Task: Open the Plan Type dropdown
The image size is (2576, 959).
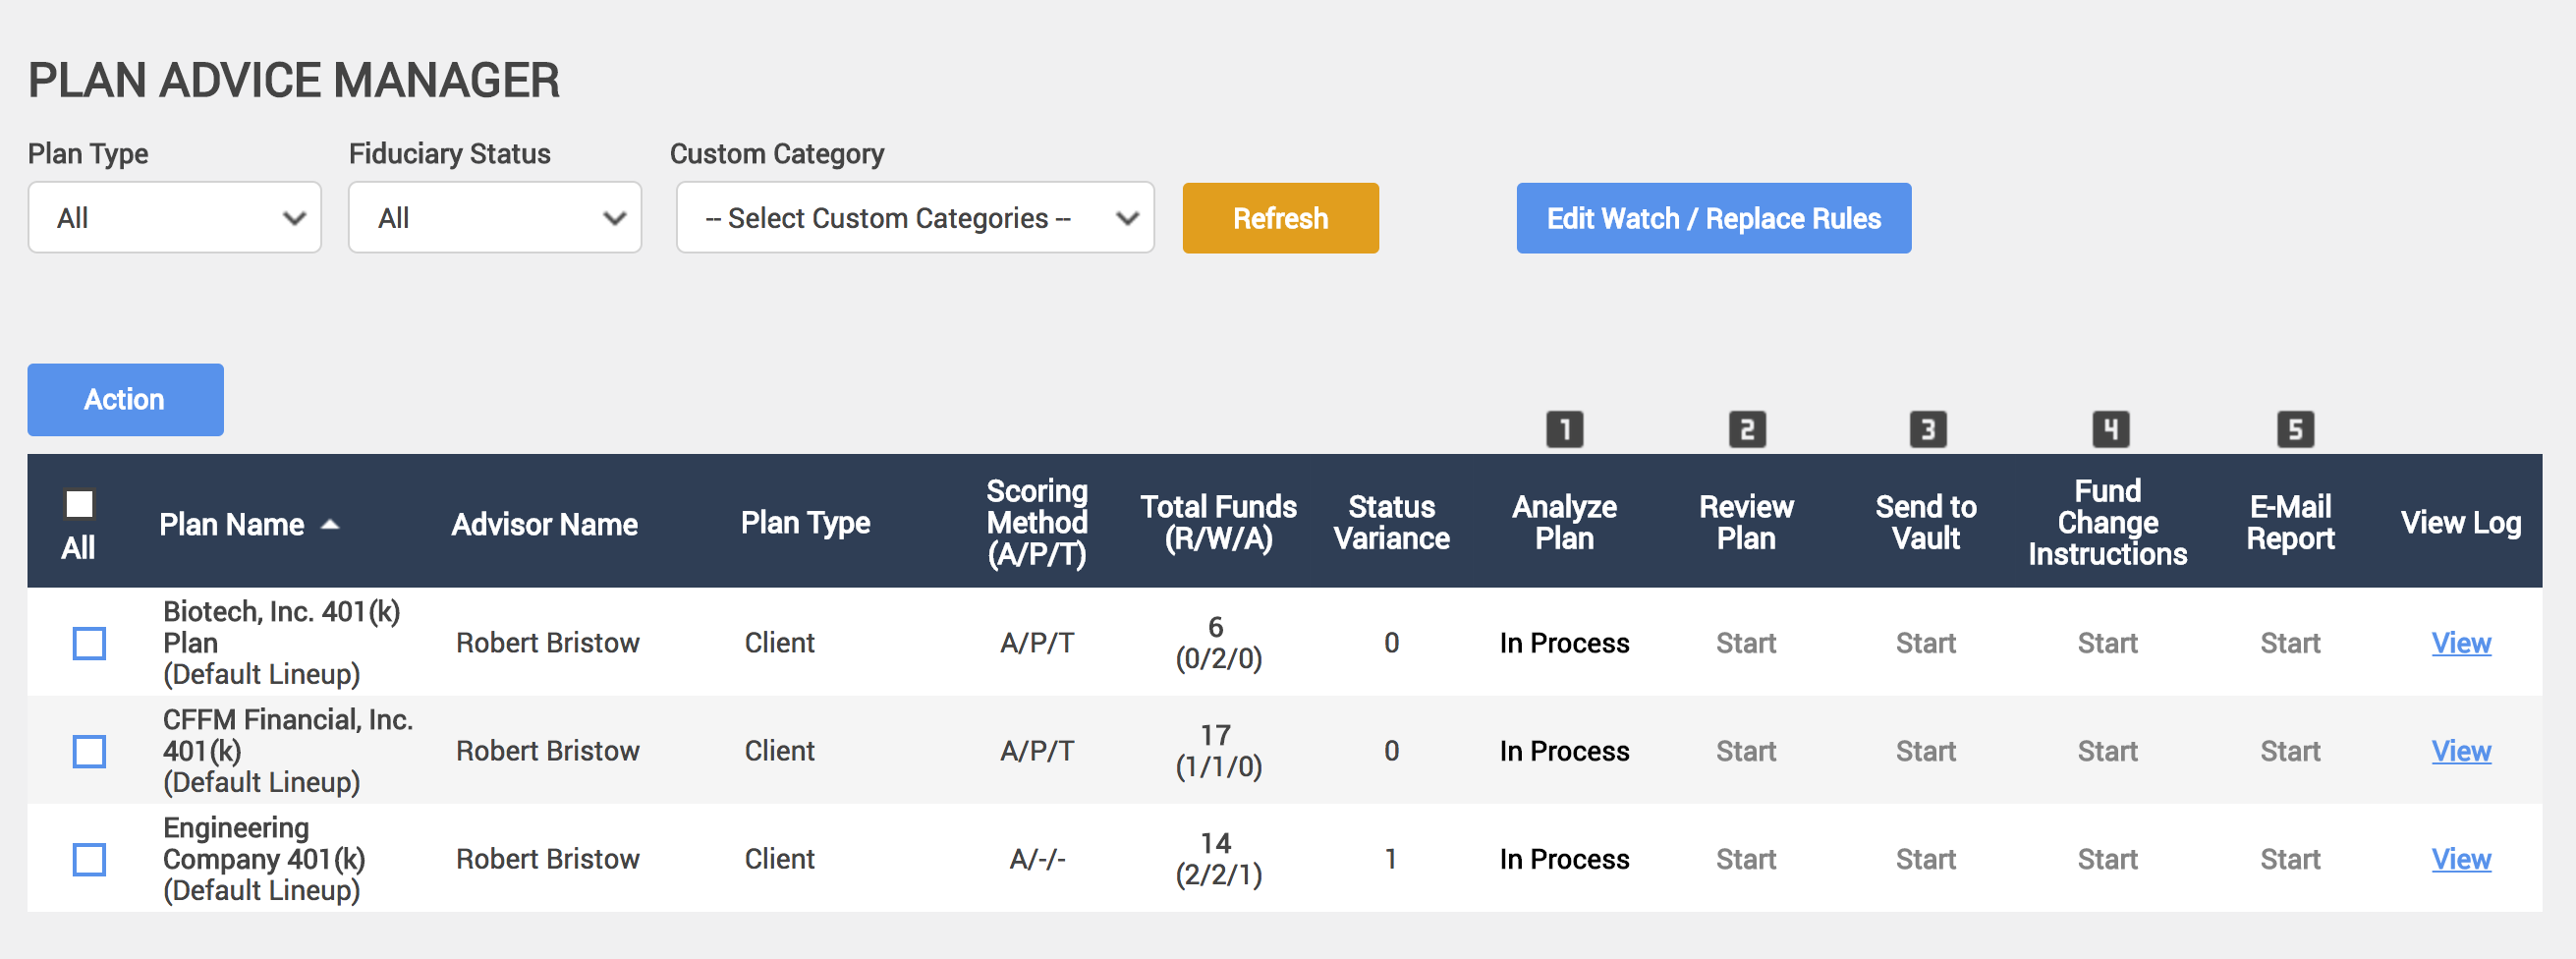Action: coord(174,217)
